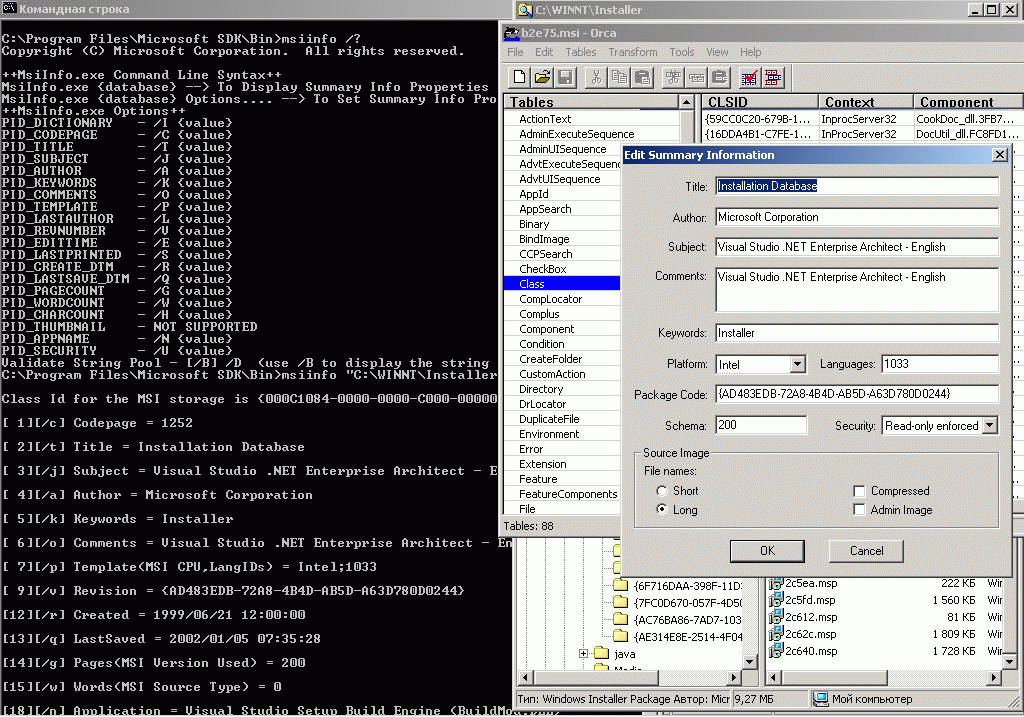Click the Open file toolbar icon in Orca
This screenshot has height=717, width=1024.
tap(542, 78)
